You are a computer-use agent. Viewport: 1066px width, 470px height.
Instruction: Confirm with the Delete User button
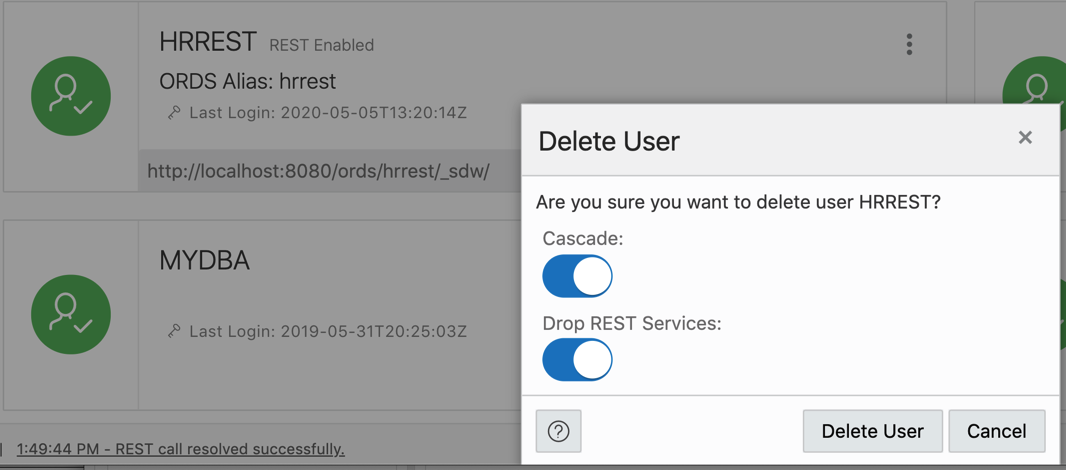[872, 431]
